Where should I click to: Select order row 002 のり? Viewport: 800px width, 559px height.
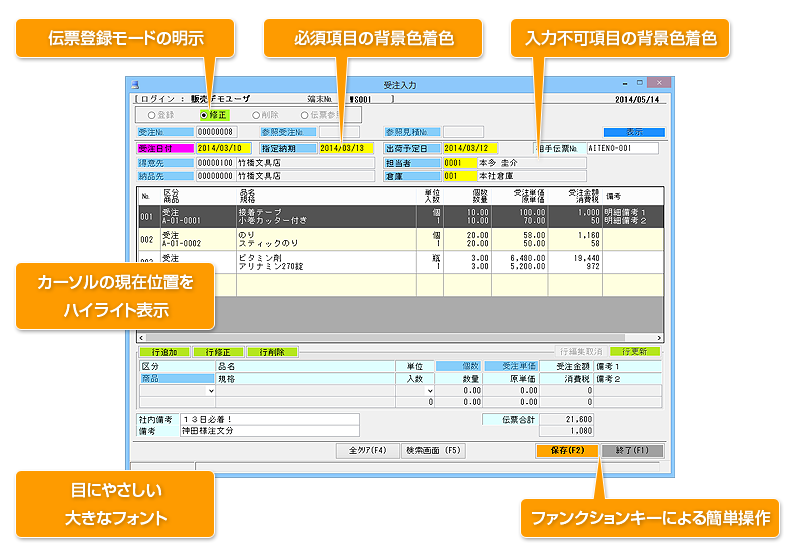401,239
